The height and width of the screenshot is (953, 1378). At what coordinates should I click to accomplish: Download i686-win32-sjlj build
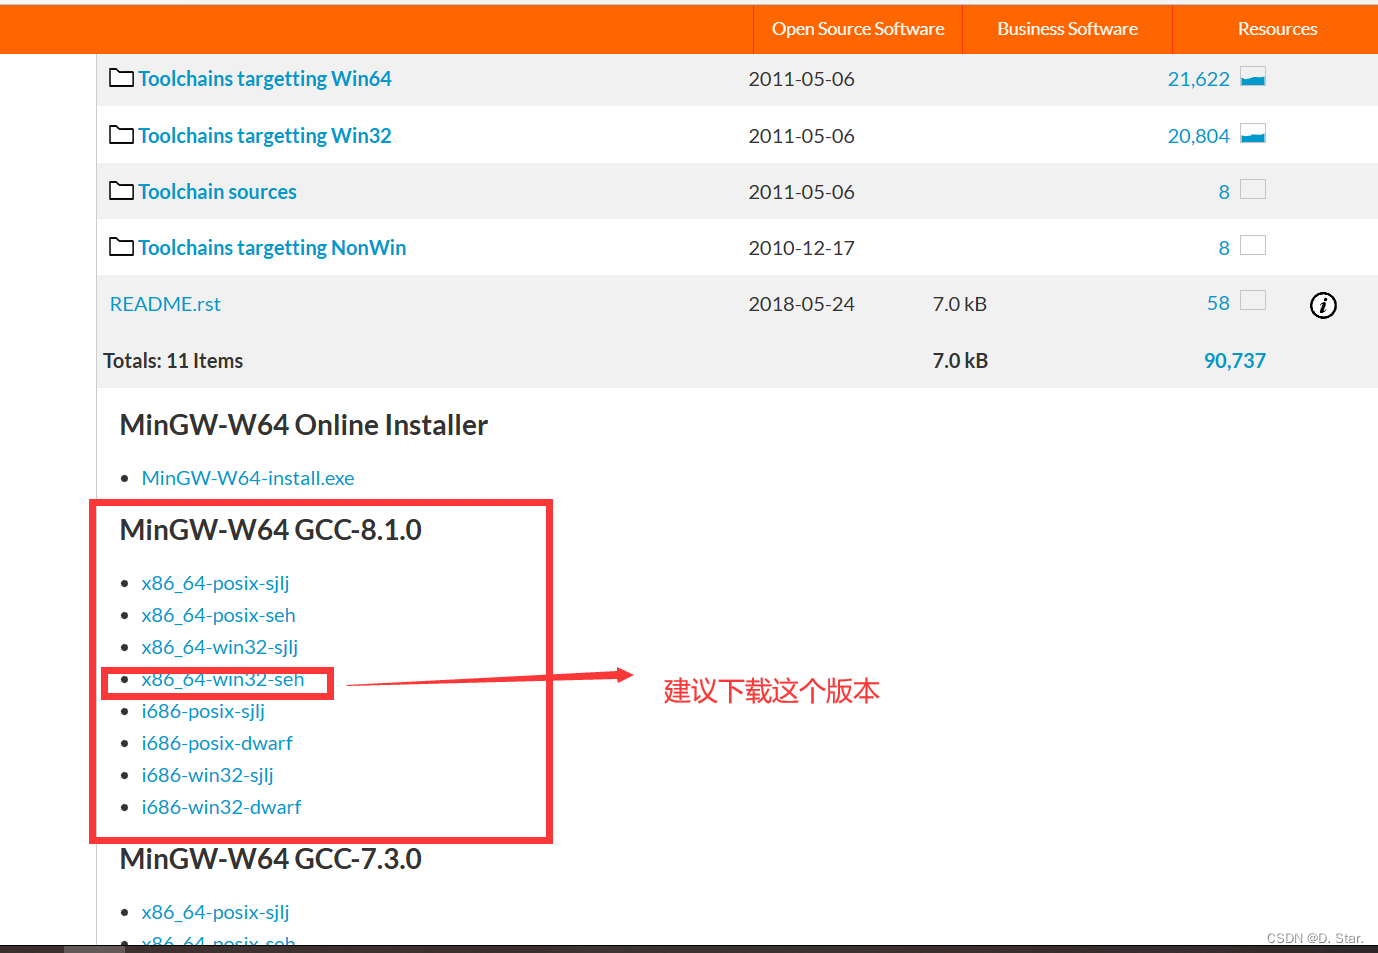pyautogui.click(x=207, y=775)
